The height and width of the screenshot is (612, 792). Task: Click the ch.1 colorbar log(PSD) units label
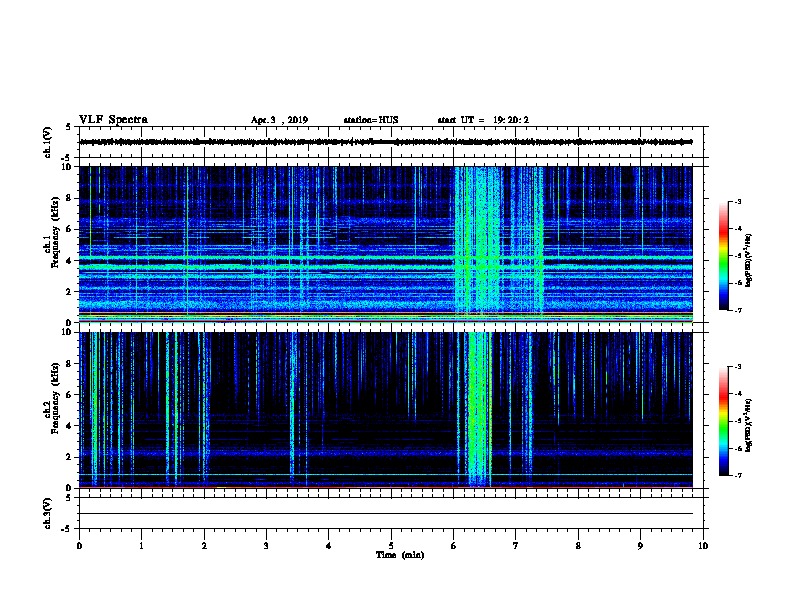point(749,261)
